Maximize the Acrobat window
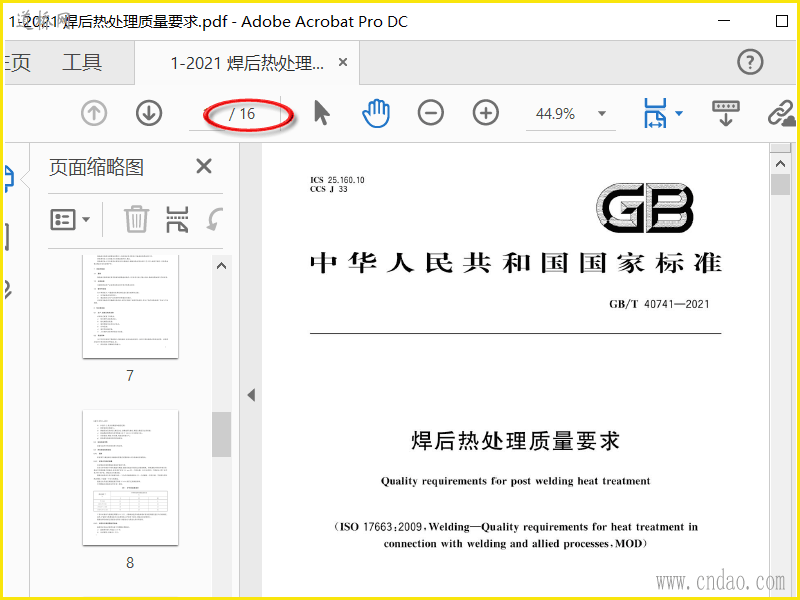 click(x=782, y=21)
